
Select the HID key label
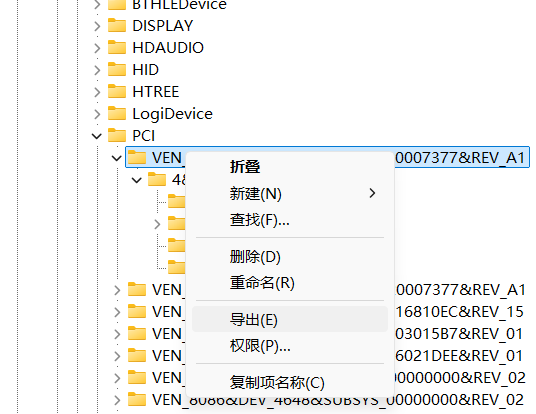(146, 70)
